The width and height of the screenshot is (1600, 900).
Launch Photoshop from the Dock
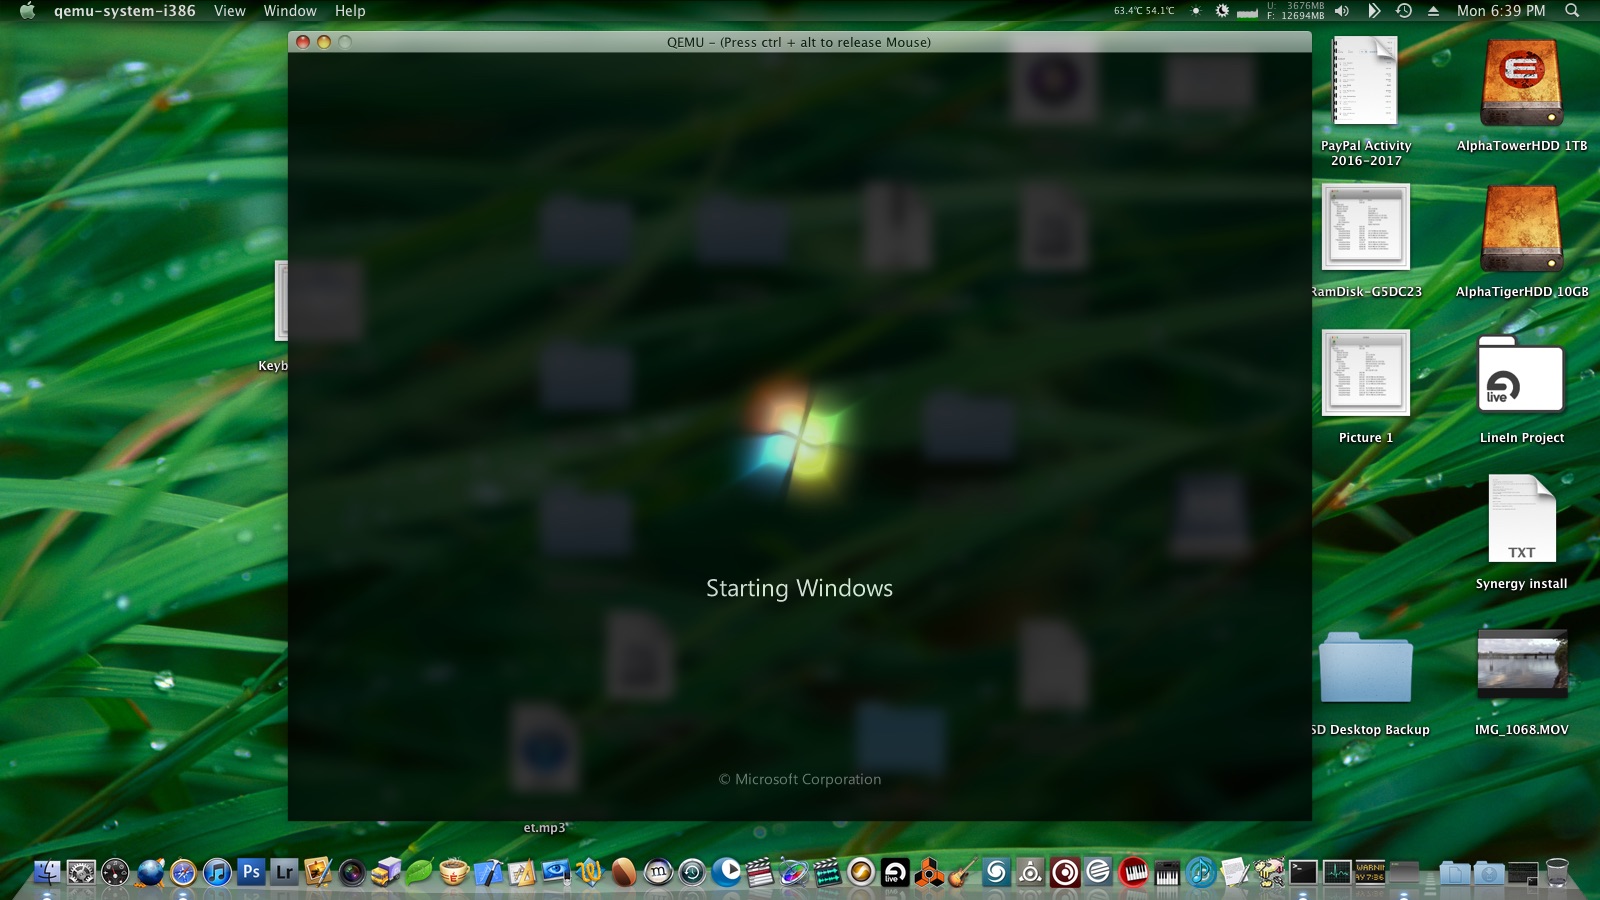[251, 873]
